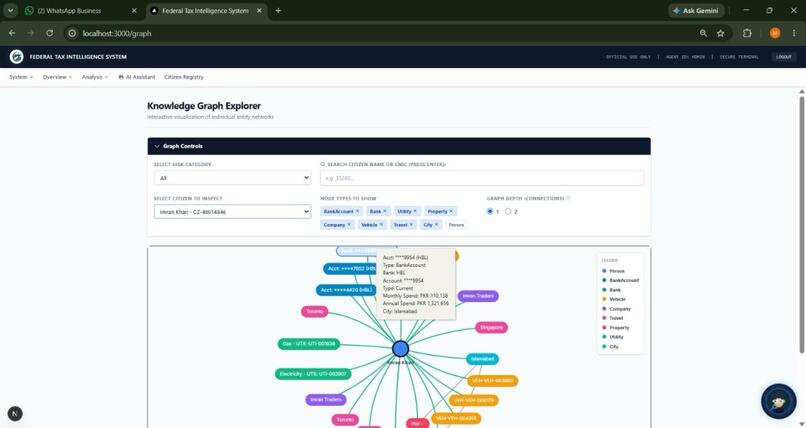The height and width of the screenshot is (428, 806).
Task: Close the WhatsApp Business tab
Action: 134,10
